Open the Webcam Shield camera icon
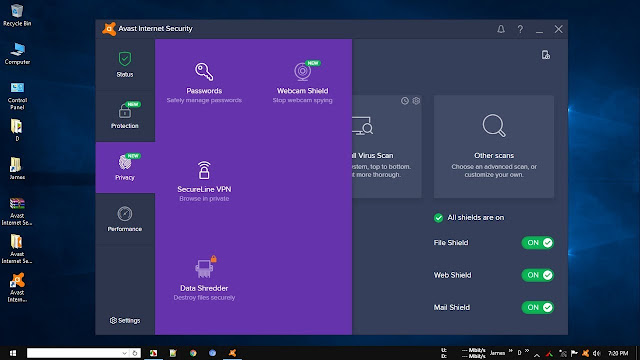 (x=302, y=71)
